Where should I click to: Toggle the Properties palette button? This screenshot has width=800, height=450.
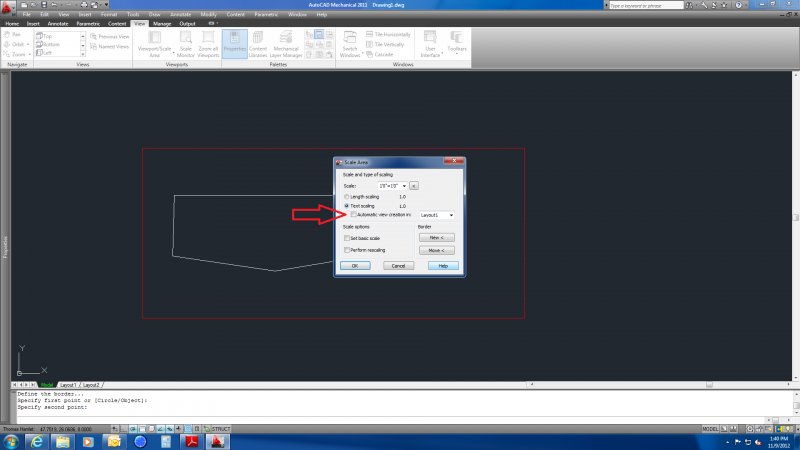(235, 44)
